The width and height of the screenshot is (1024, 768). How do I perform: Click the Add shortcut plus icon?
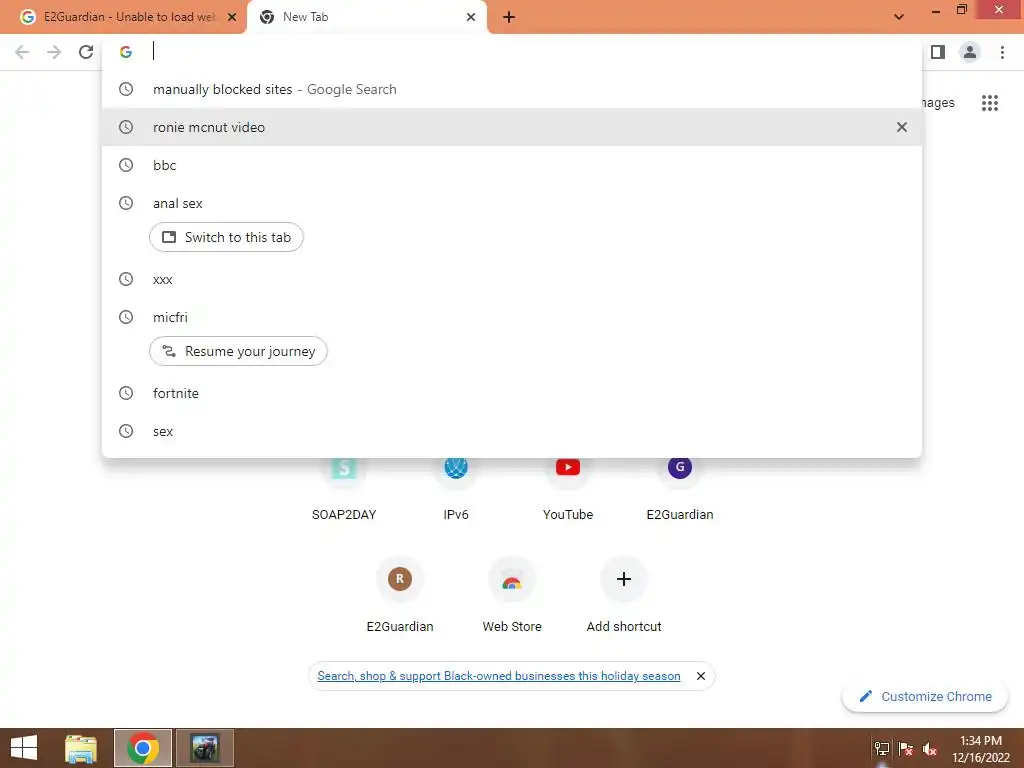coord(624,579)
